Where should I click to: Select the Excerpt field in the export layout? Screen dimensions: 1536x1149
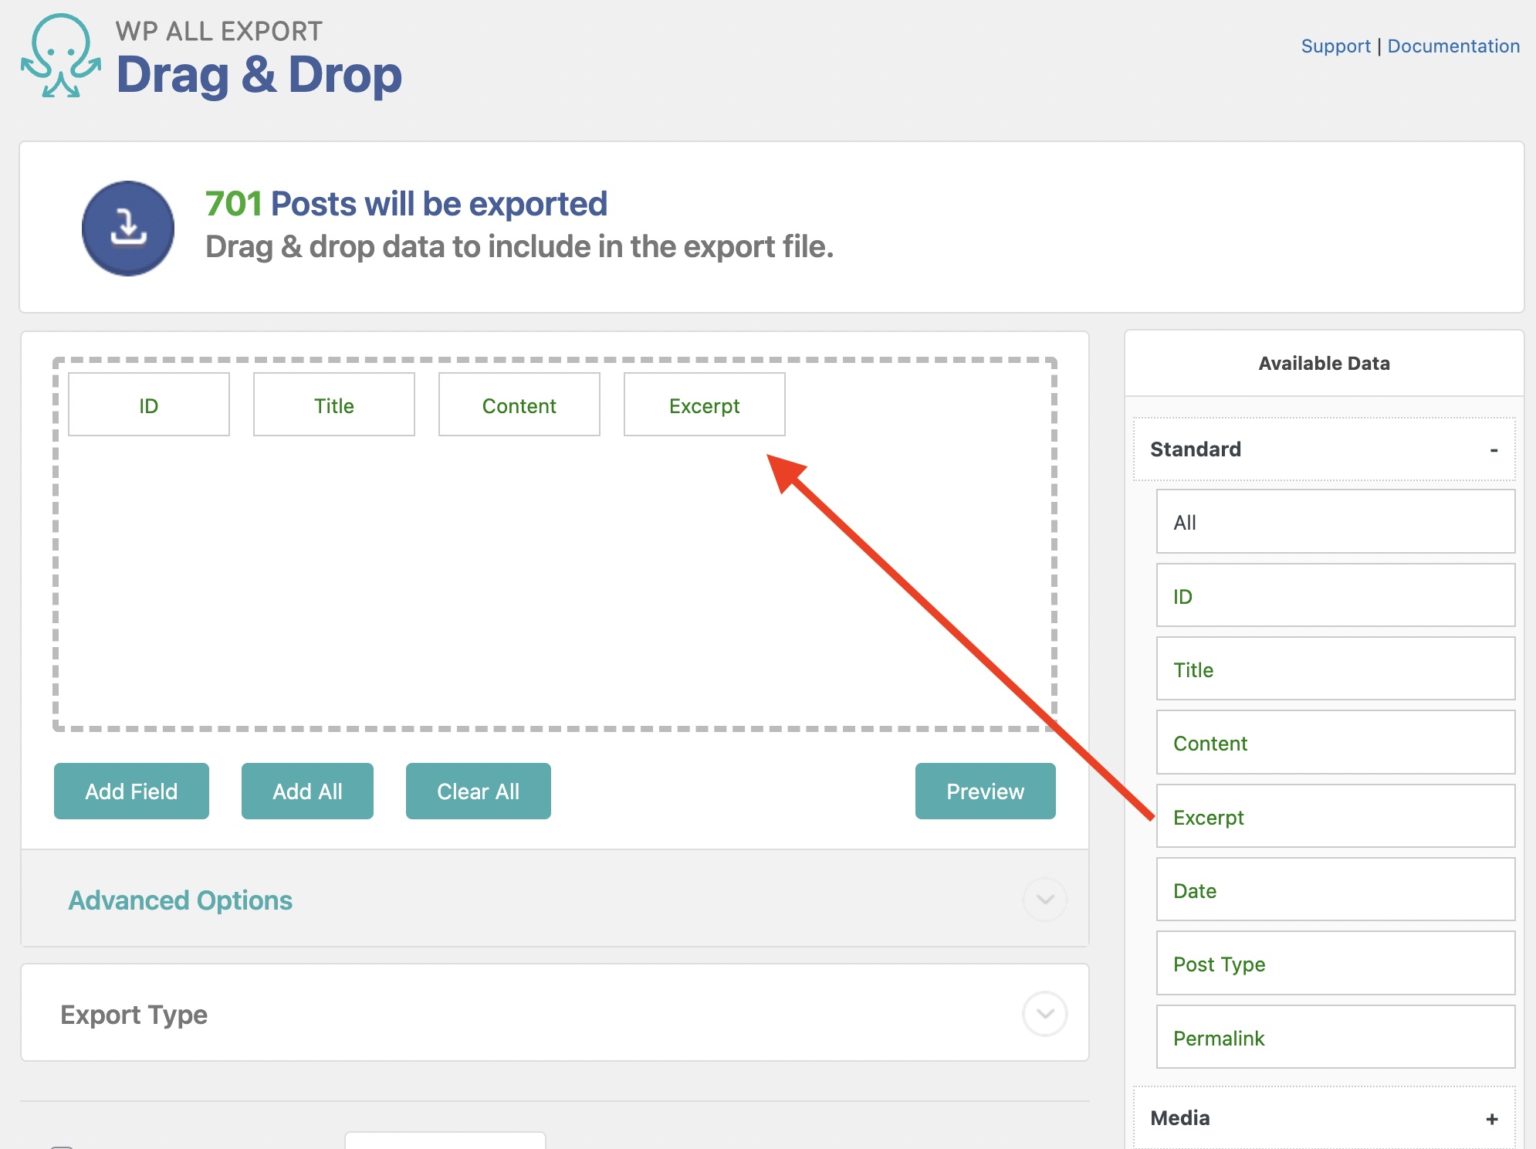(x=703, y=404)
